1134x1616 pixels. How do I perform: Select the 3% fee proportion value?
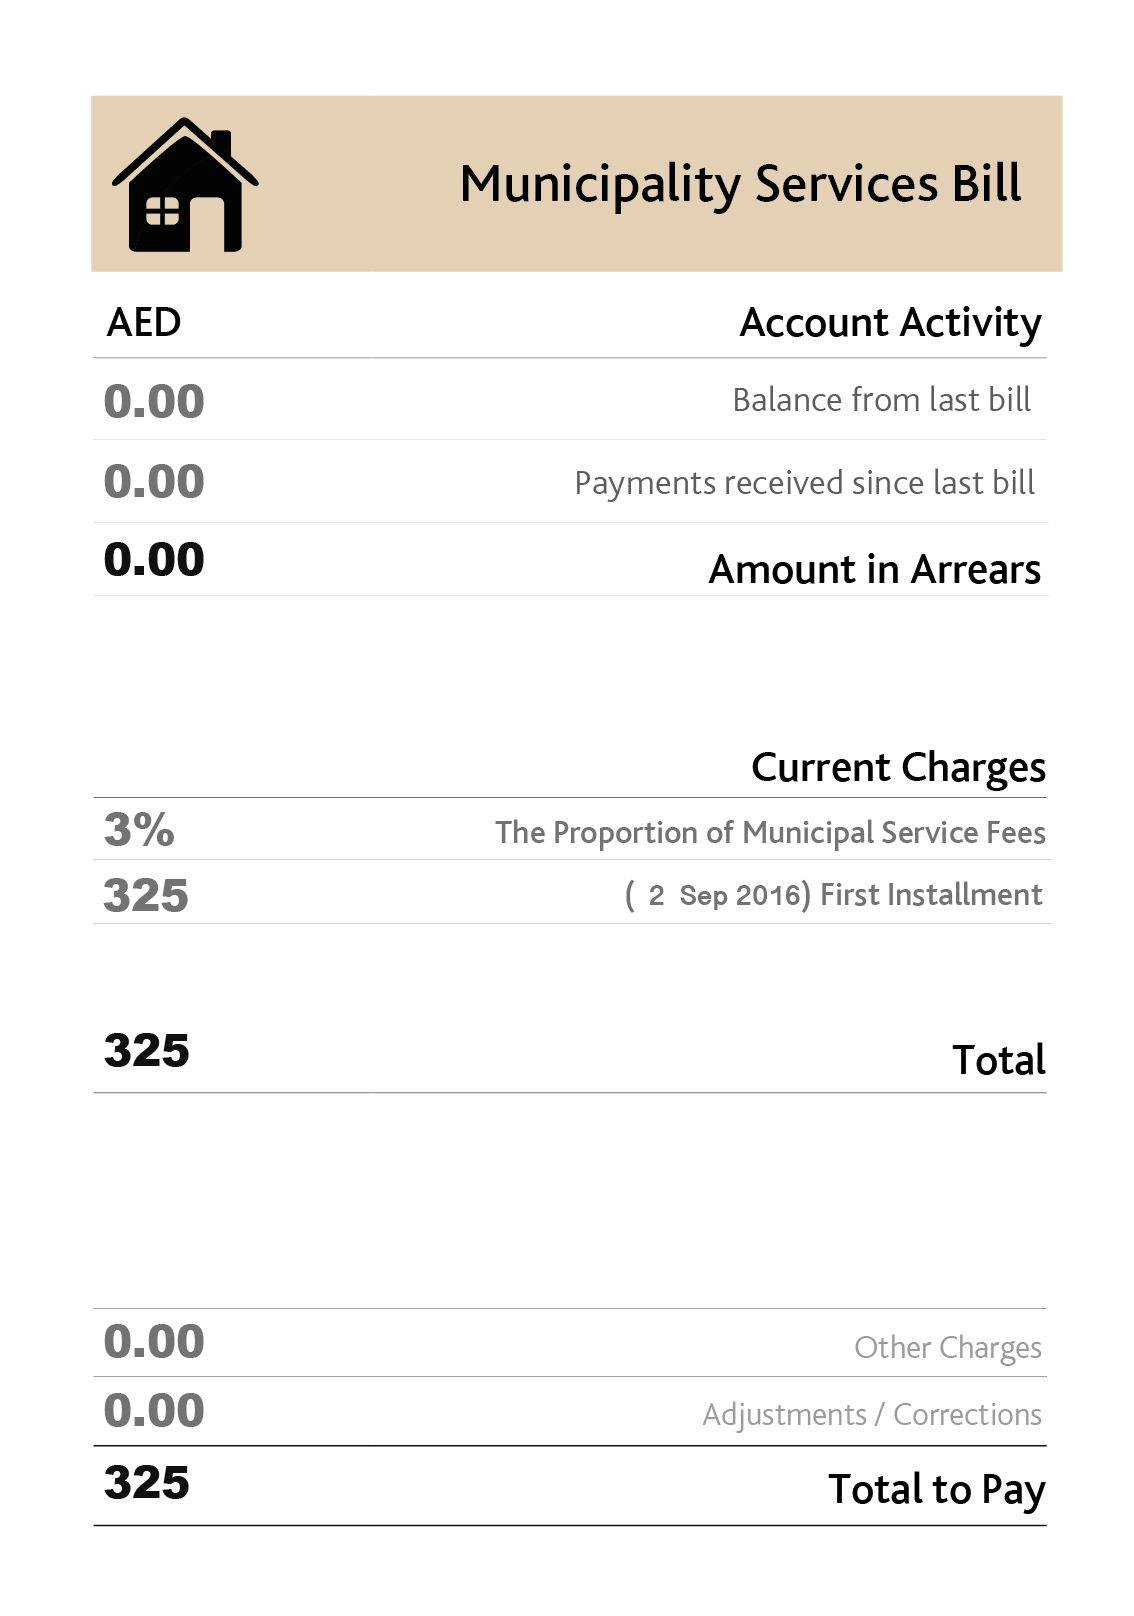(x=139, y=829)
